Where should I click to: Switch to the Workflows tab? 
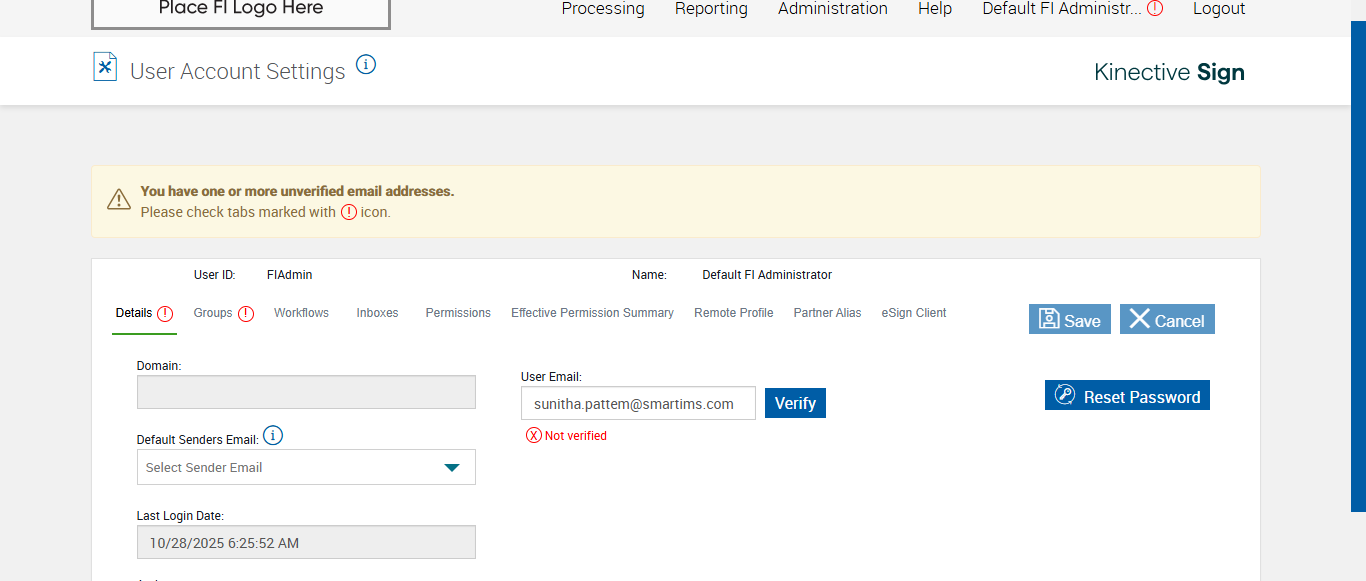click(x=301, y=313)
